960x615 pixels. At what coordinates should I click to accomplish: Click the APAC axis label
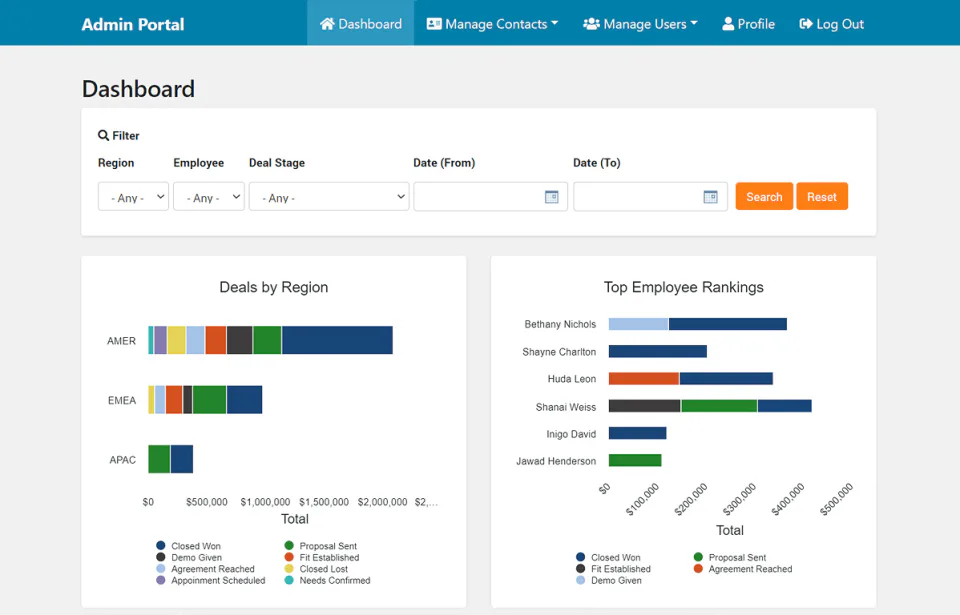coord(122,460)
